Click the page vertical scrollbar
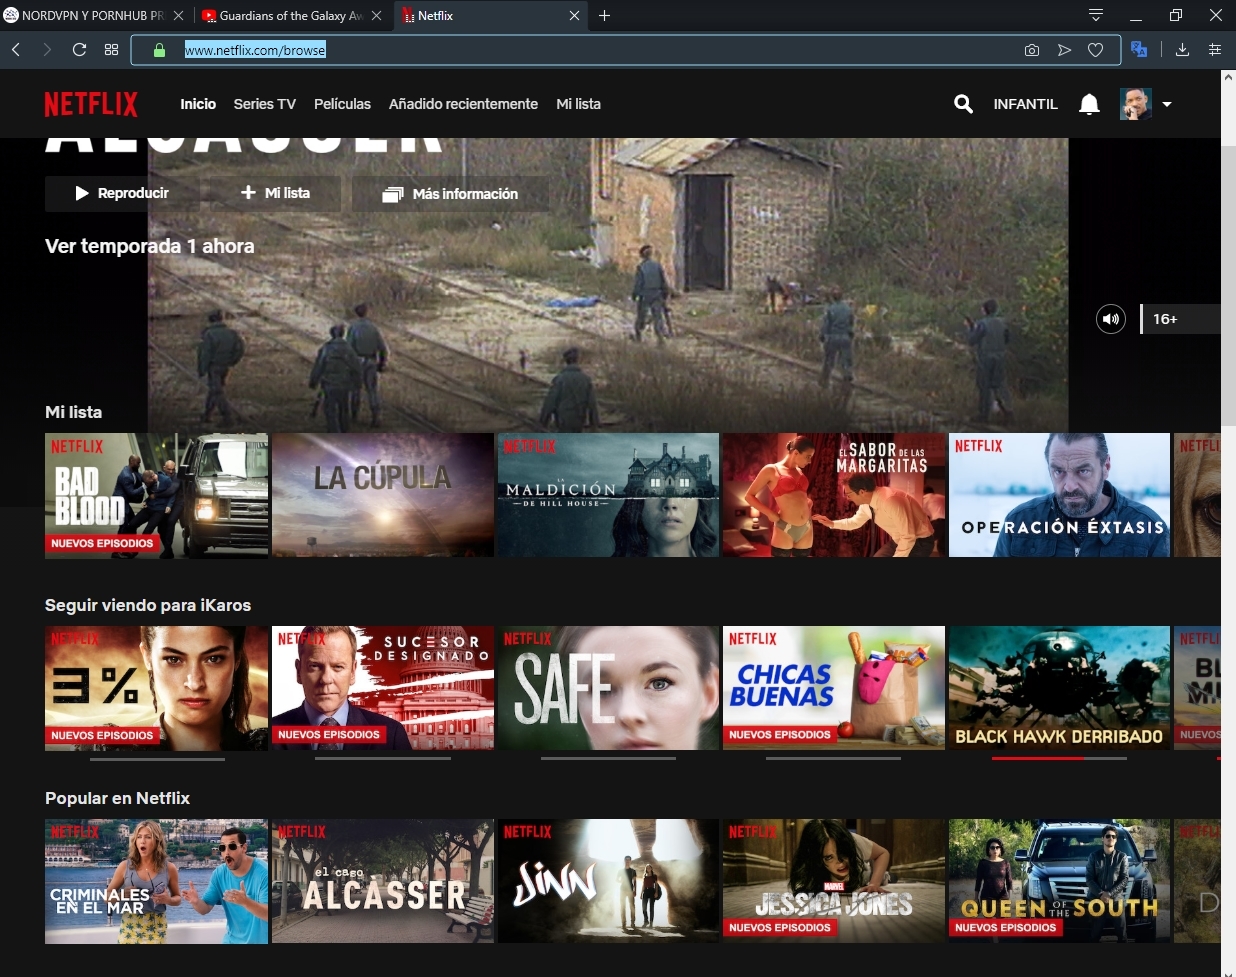Screen dimensions: 1236x977 (1228, 285)
